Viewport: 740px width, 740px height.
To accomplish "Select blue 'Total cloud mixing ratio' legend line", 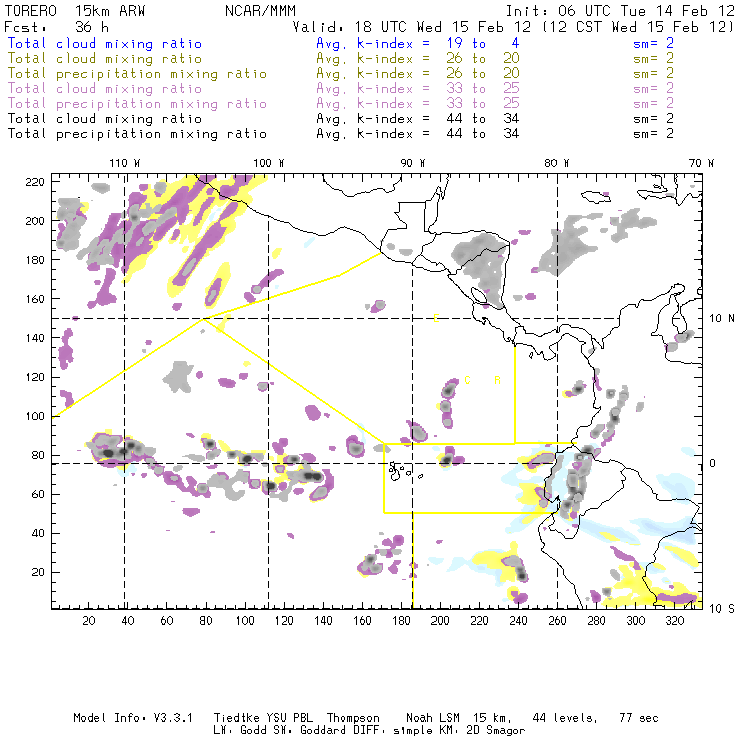I will click(105, 44).
